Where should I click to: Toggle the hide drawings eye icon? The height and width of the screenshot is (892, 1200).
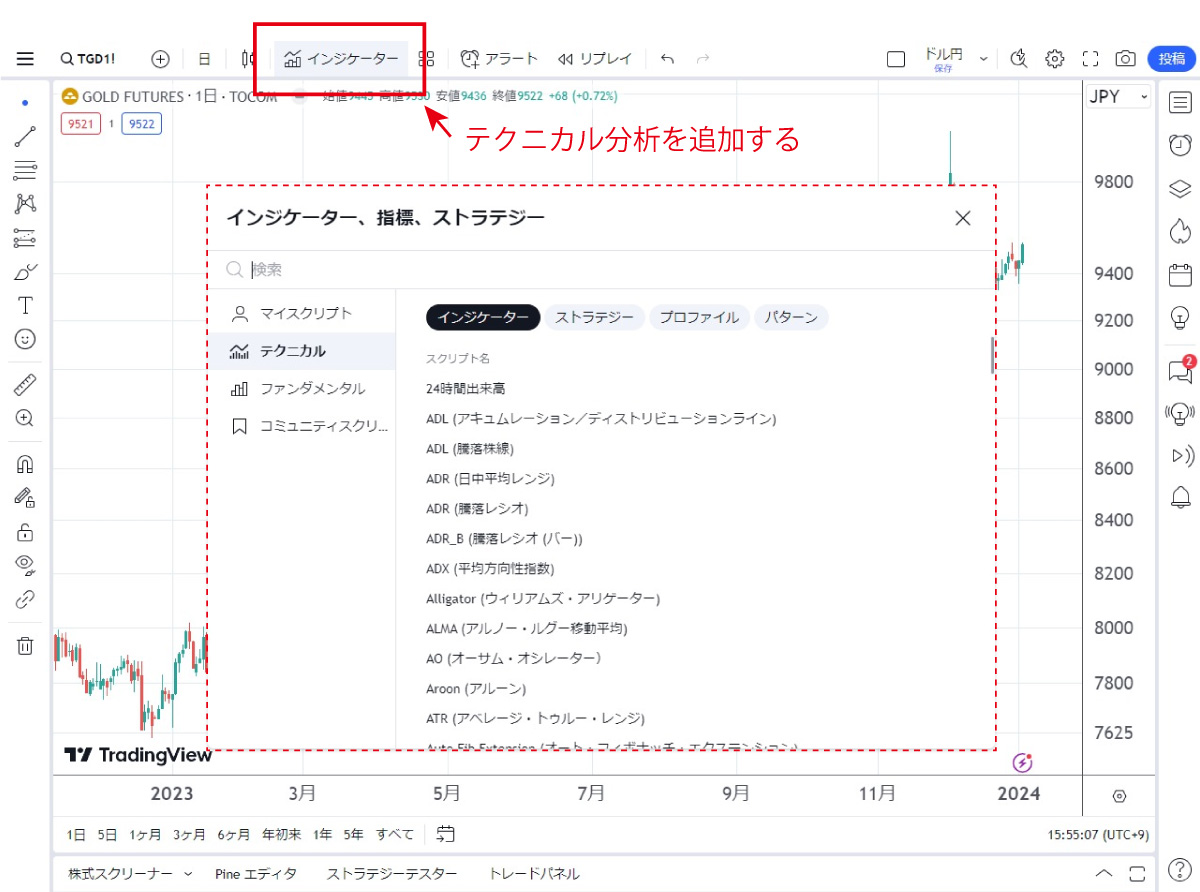[x=25, y=564]
